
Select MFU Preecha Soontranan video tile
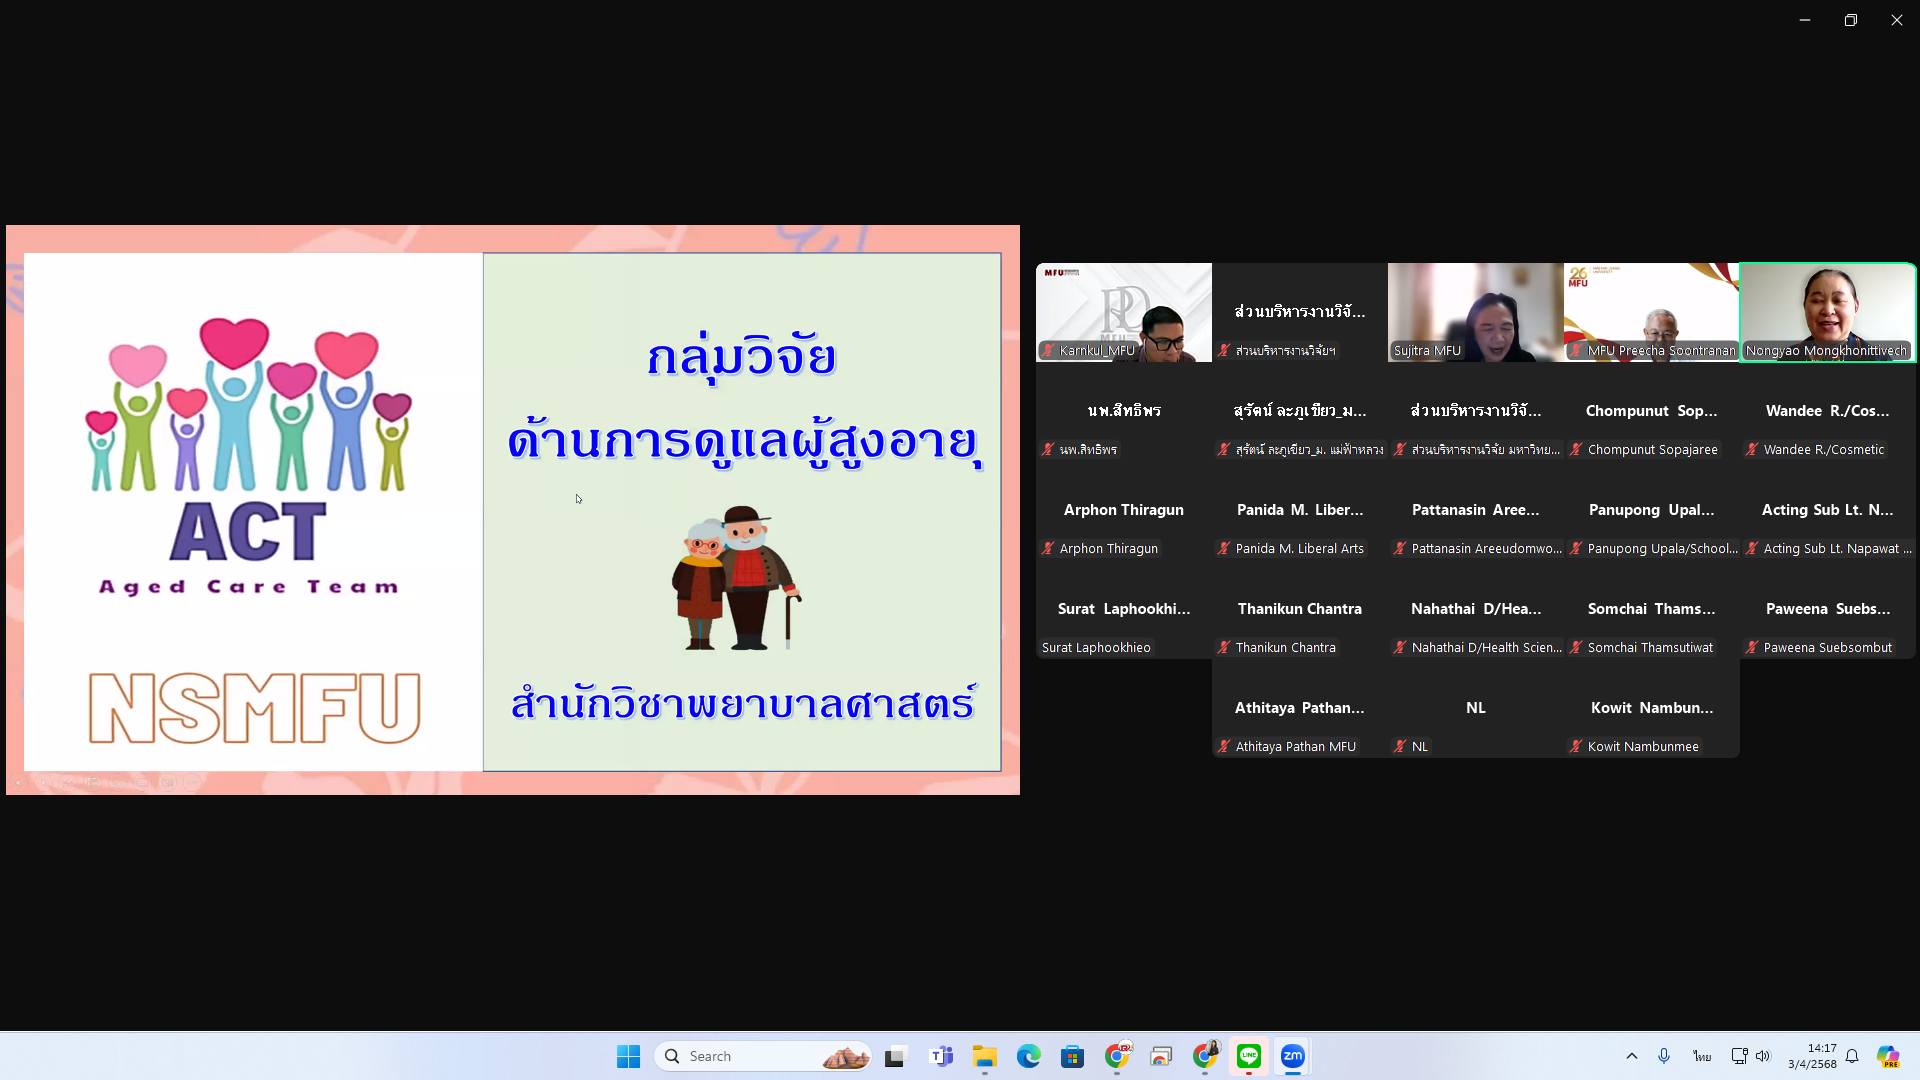click(1652, 312)
